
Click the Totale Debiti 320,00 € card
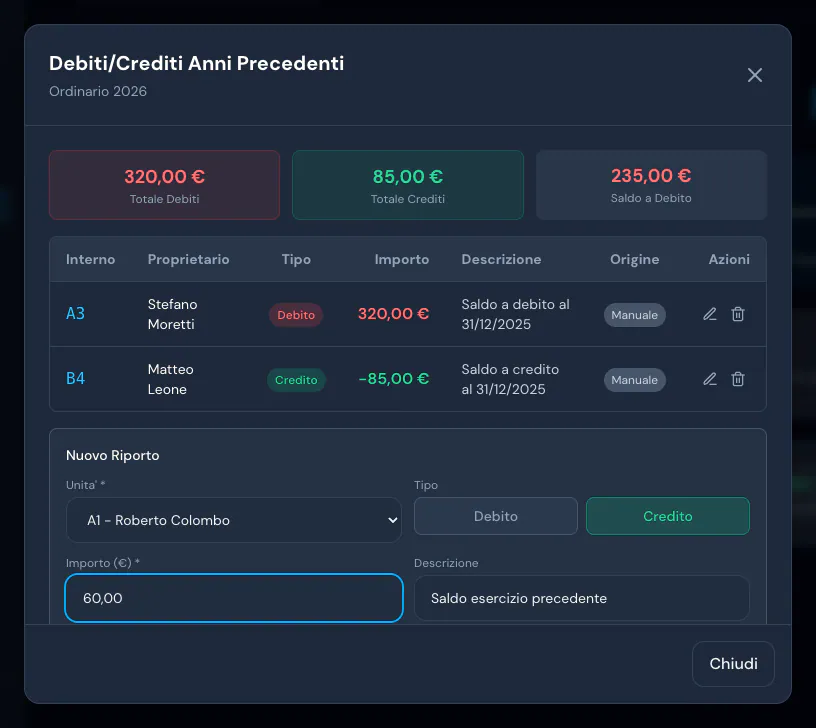coord(164,185)
